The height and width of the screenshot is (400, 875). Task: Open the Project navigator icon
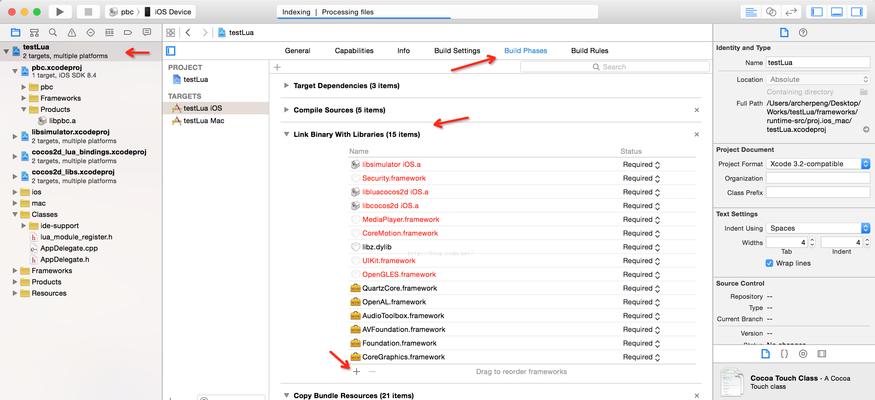[x=15, y=32]
